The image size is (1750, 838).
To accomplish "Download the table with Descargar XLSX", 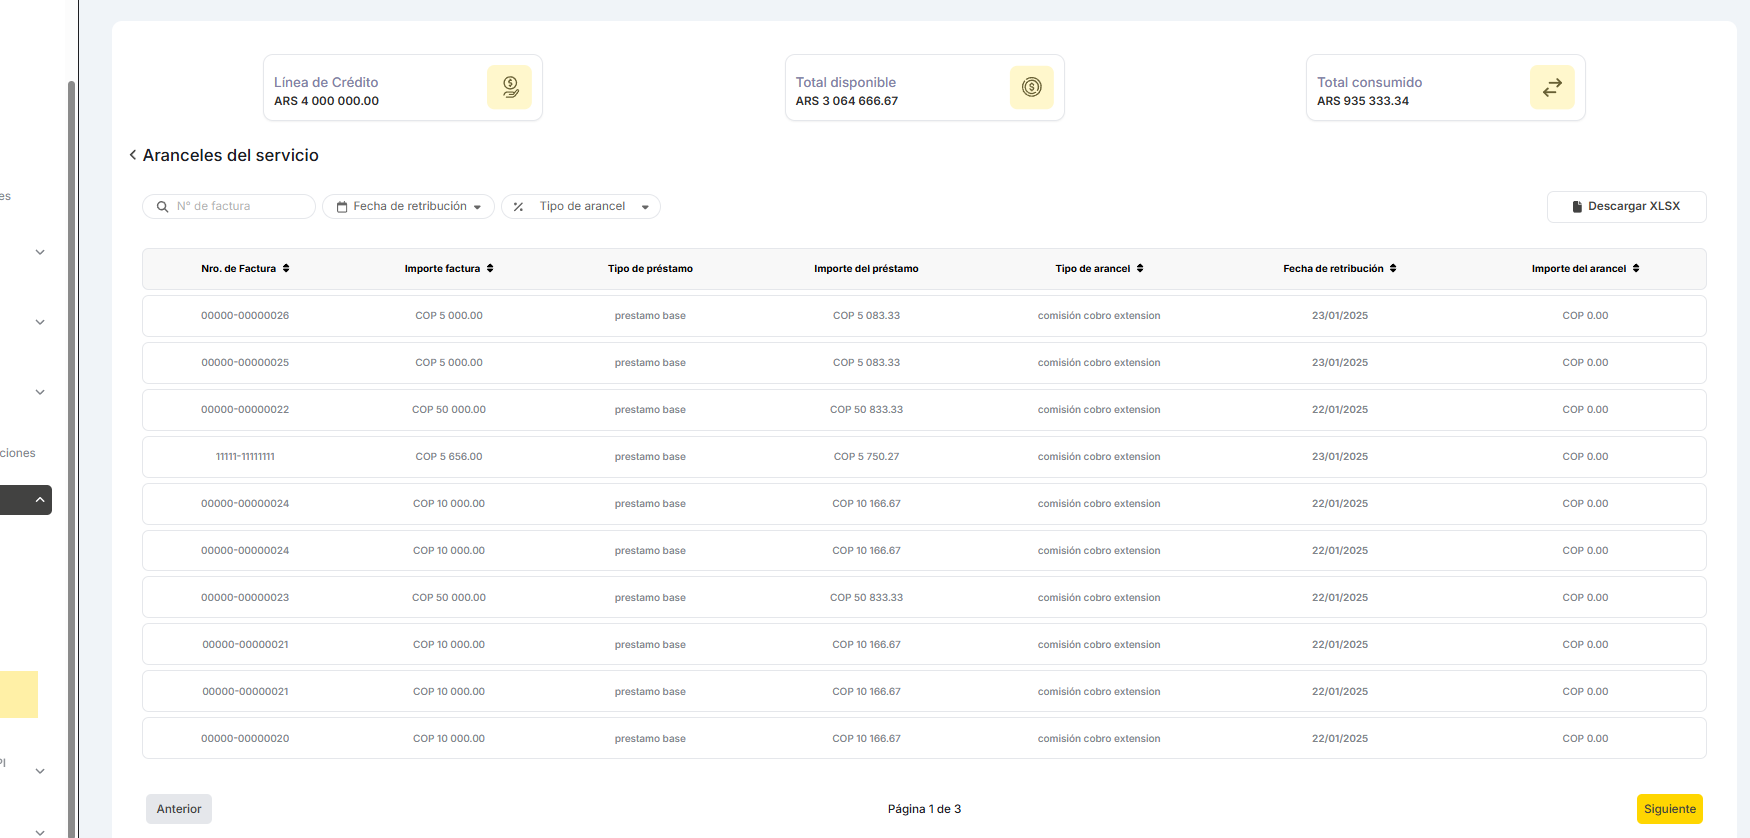I will (1626, 207).
